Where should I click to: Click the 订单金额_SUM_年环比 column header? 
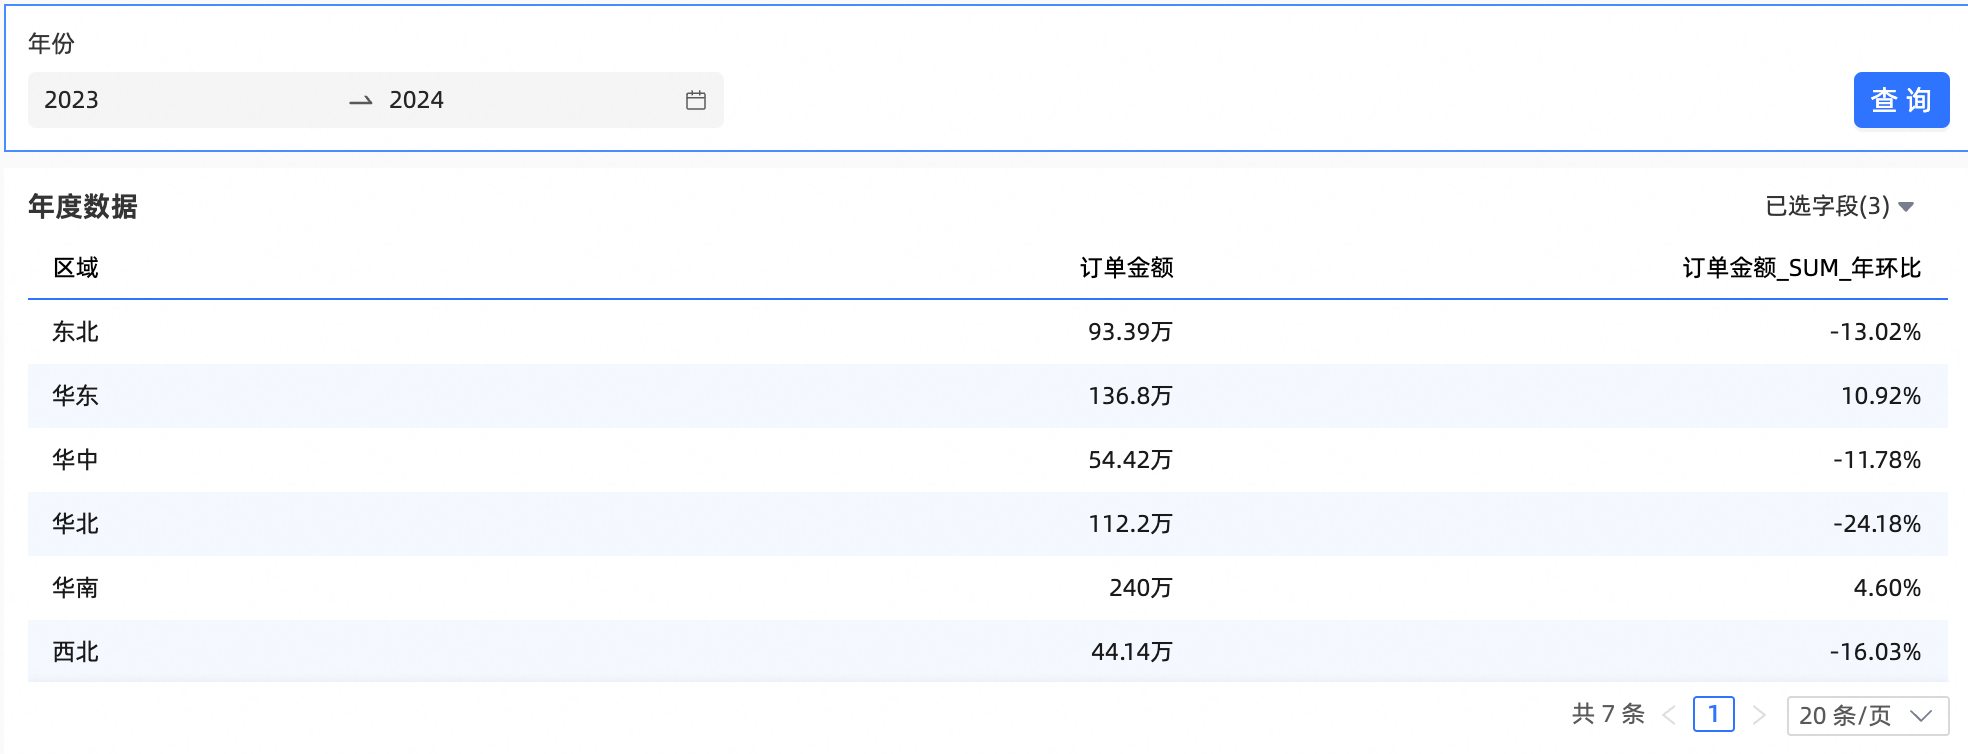(x=1801, y=268)
